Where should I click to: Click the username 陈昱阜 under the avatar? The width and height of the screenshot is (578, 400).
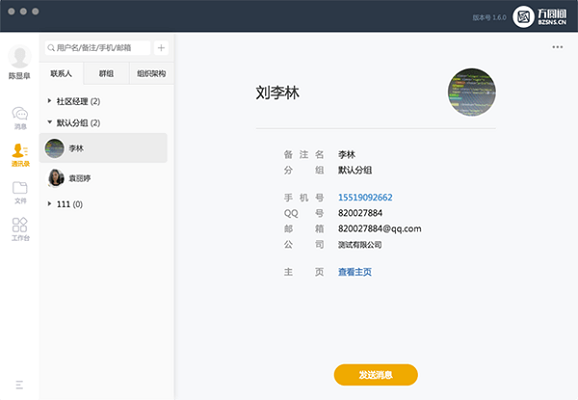(19, 76)
